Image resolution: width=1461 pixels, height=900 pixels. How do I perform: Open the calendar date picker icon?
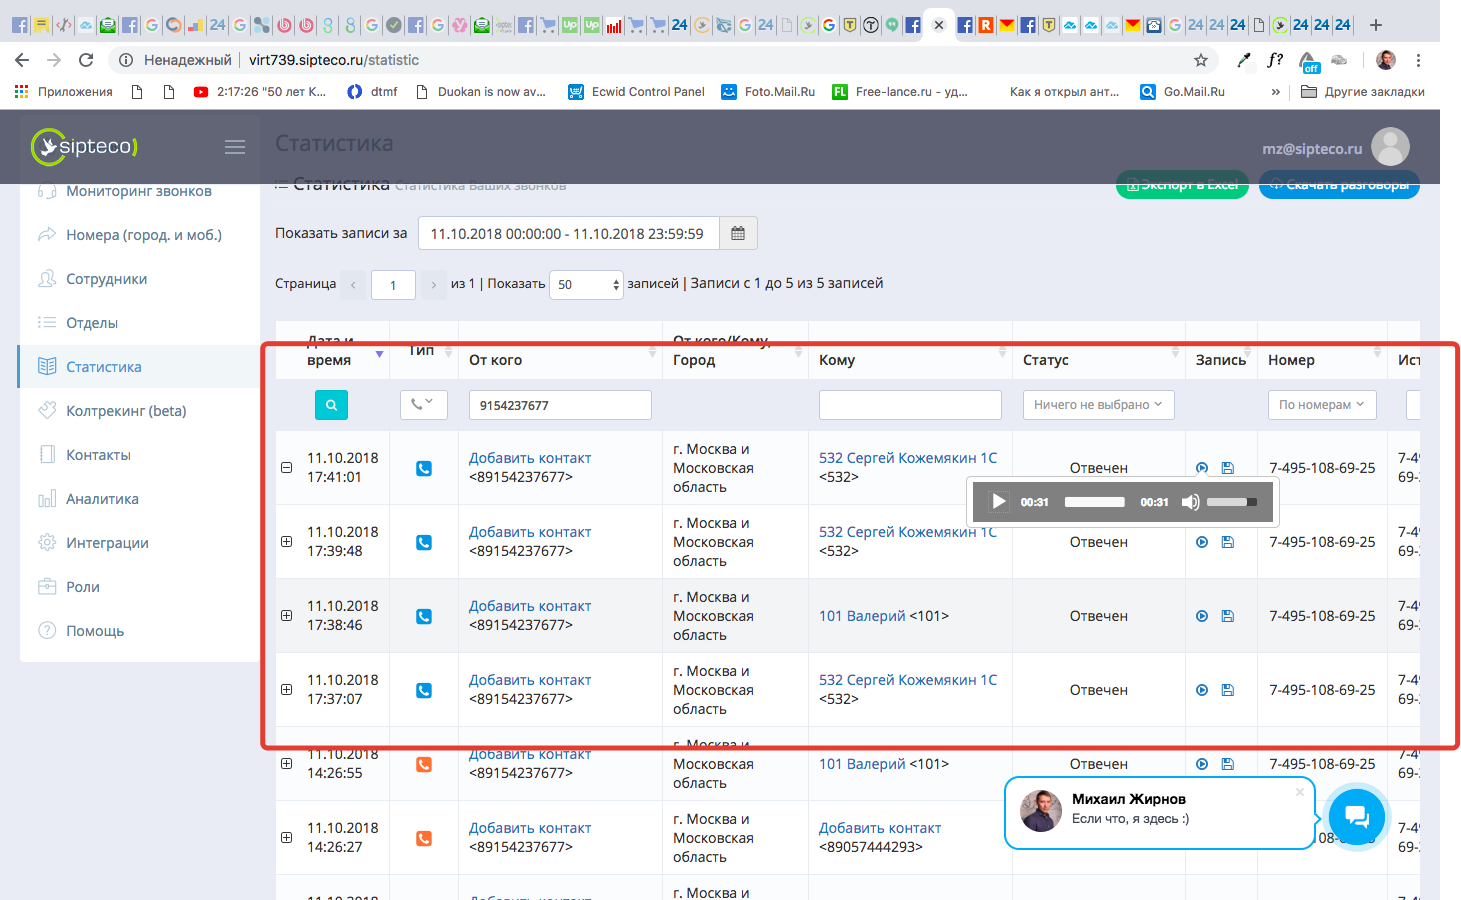tap(738, 233)
